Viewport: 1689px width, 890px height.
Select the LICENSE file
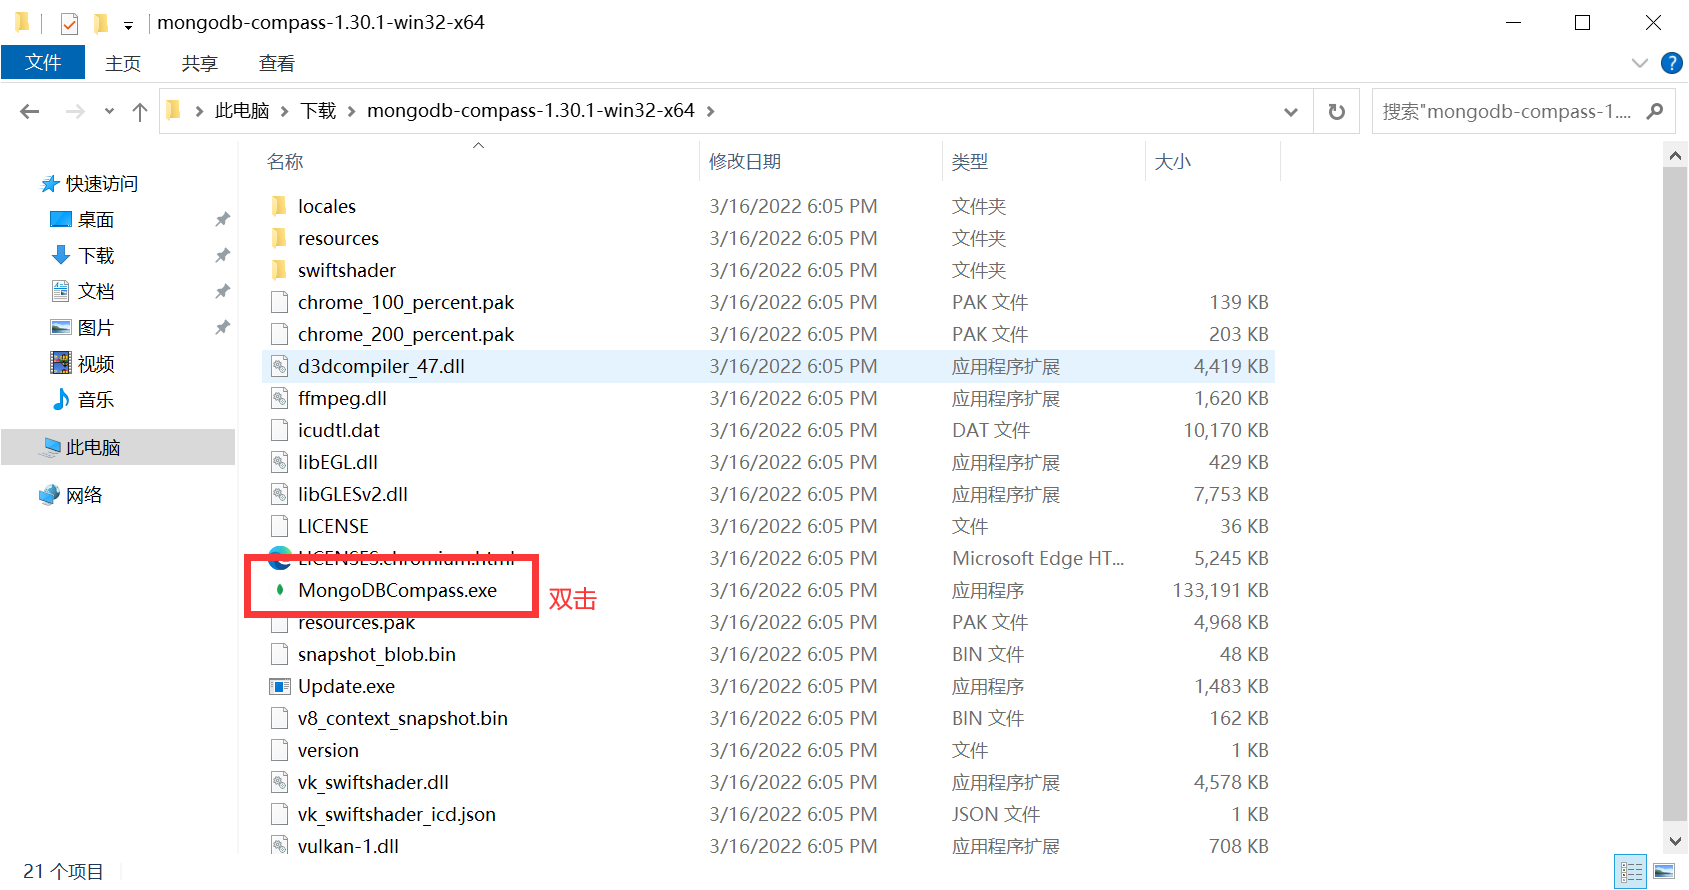[333, 526]
